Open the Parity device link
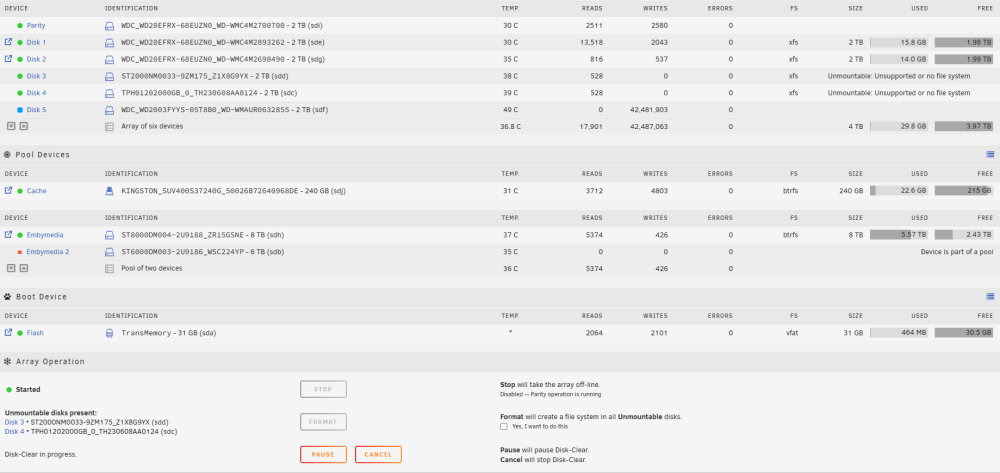Viewport: 1000px width, 473px height. coord(36,25)
